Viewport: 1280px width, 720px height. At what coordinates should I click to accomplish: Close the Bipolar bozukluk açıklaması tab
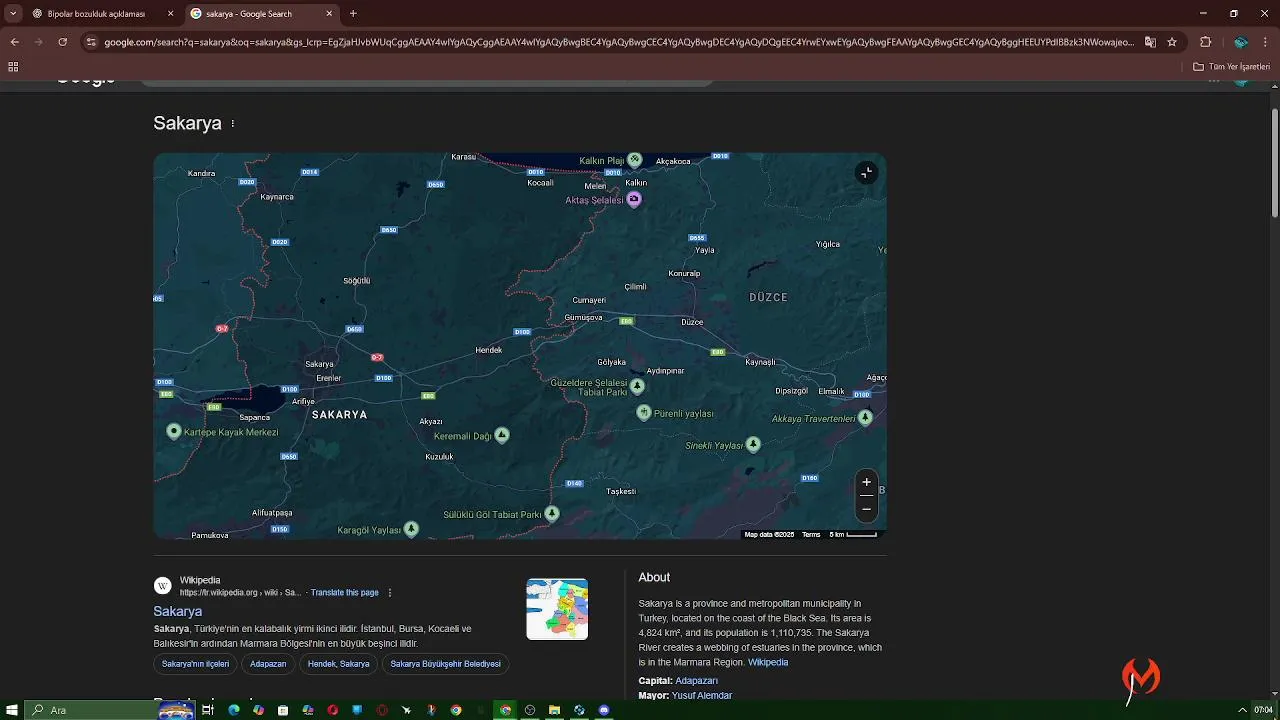point(170,14)
